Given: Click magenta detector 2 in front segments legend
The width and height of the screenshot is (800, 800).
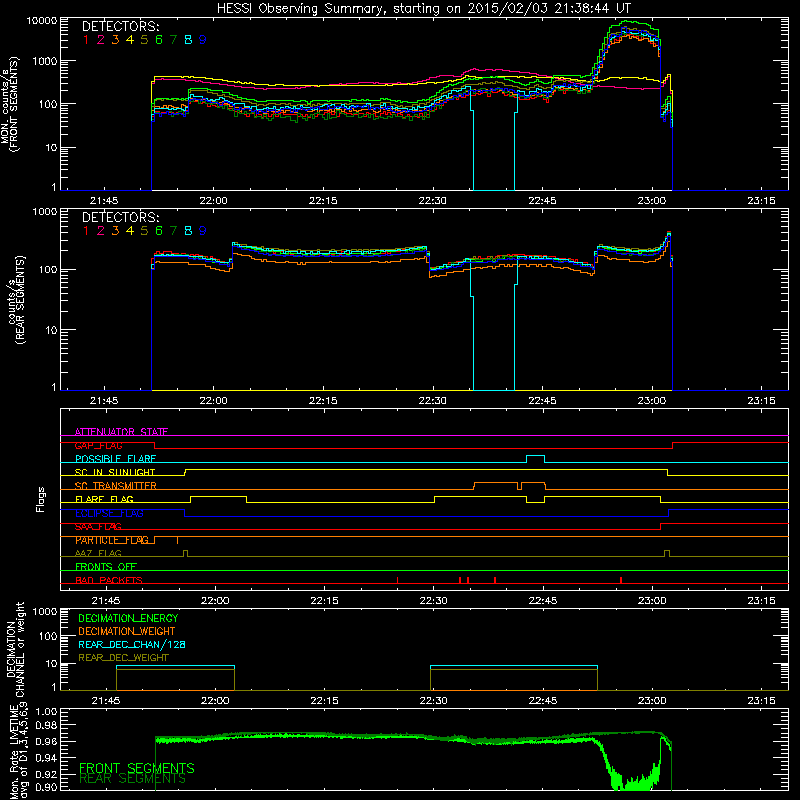Looking at the screenshot, I should [101, 40].
